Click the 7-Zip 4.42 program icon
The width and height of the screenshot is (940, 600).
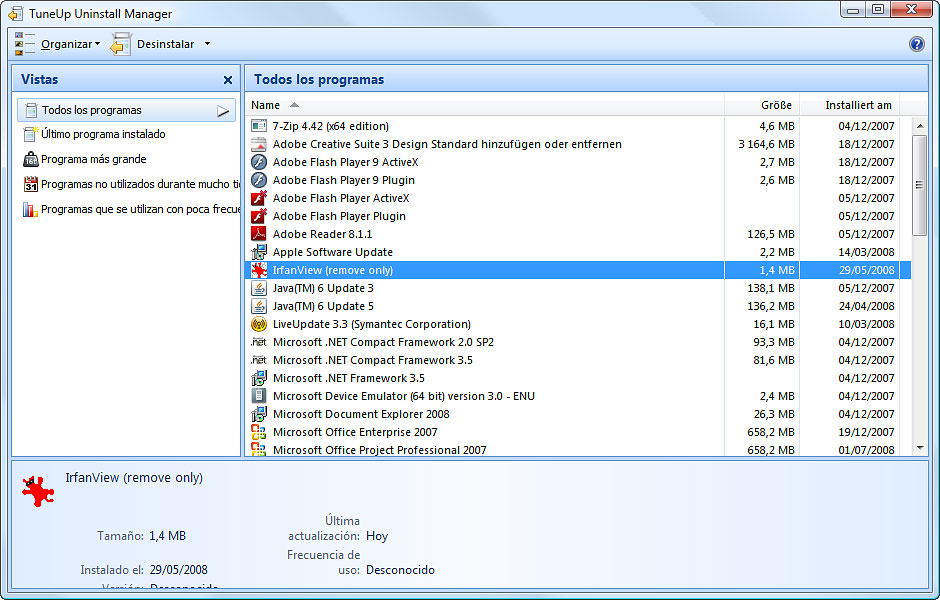(x=259, y=126)
